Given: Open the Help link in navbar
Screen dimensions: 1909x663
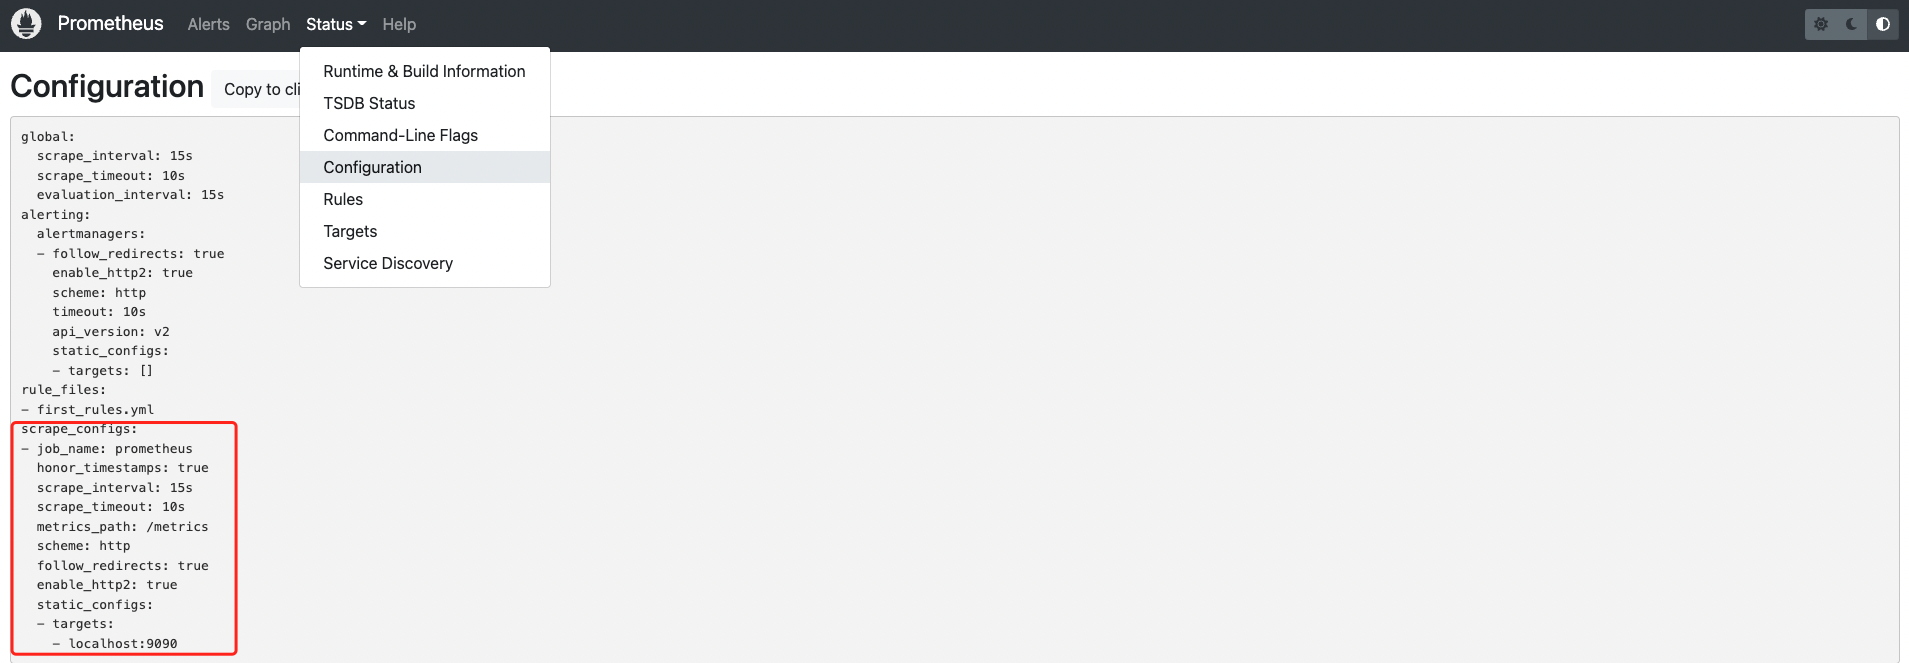Looking at the screenshot, I should (399, 24).
